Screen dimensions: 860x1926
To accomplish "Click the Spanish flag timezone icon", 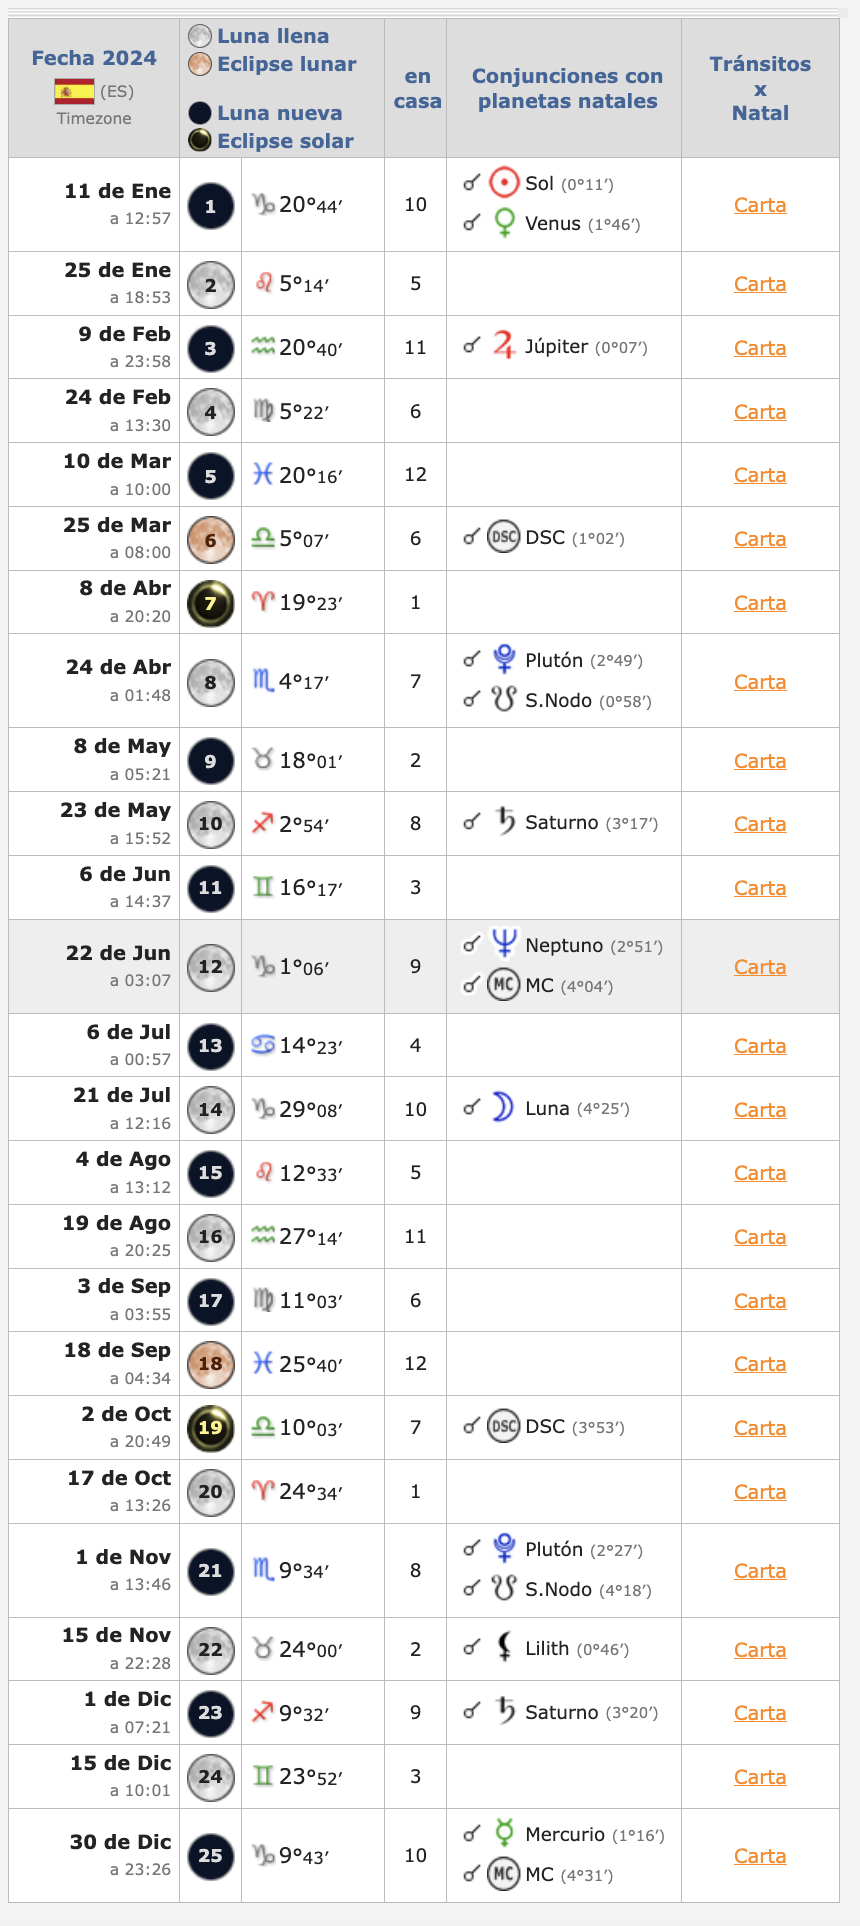I will pyautogui.click(x=75, y=91).
